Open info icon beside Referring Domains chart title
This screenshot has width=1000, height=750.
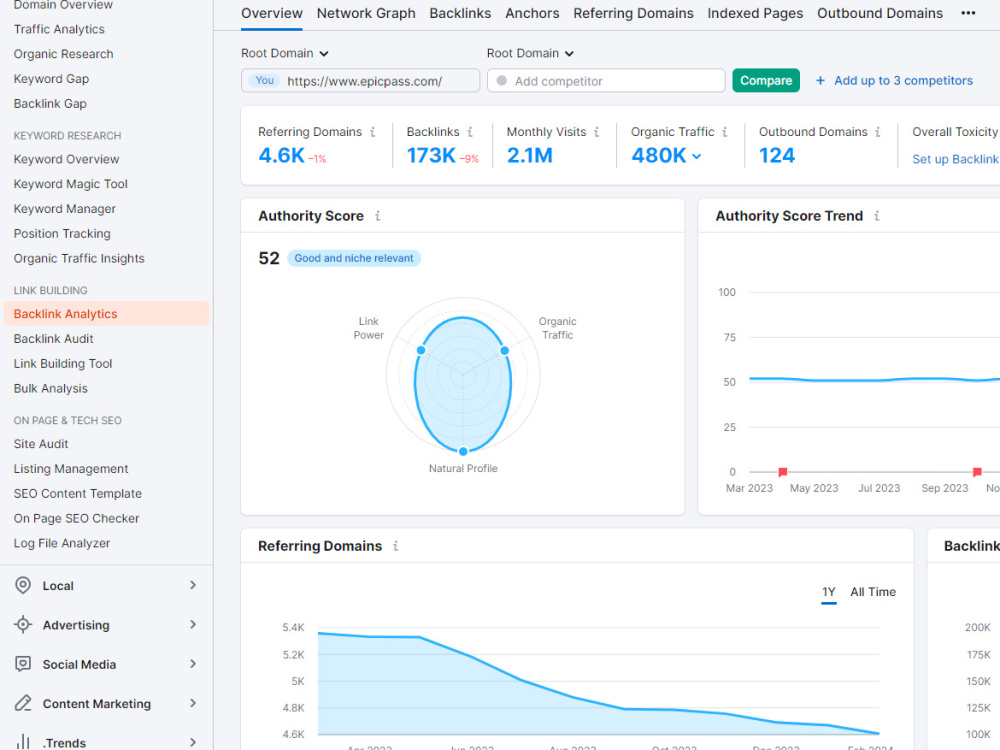pyautogui.click(x=395, y=546)
